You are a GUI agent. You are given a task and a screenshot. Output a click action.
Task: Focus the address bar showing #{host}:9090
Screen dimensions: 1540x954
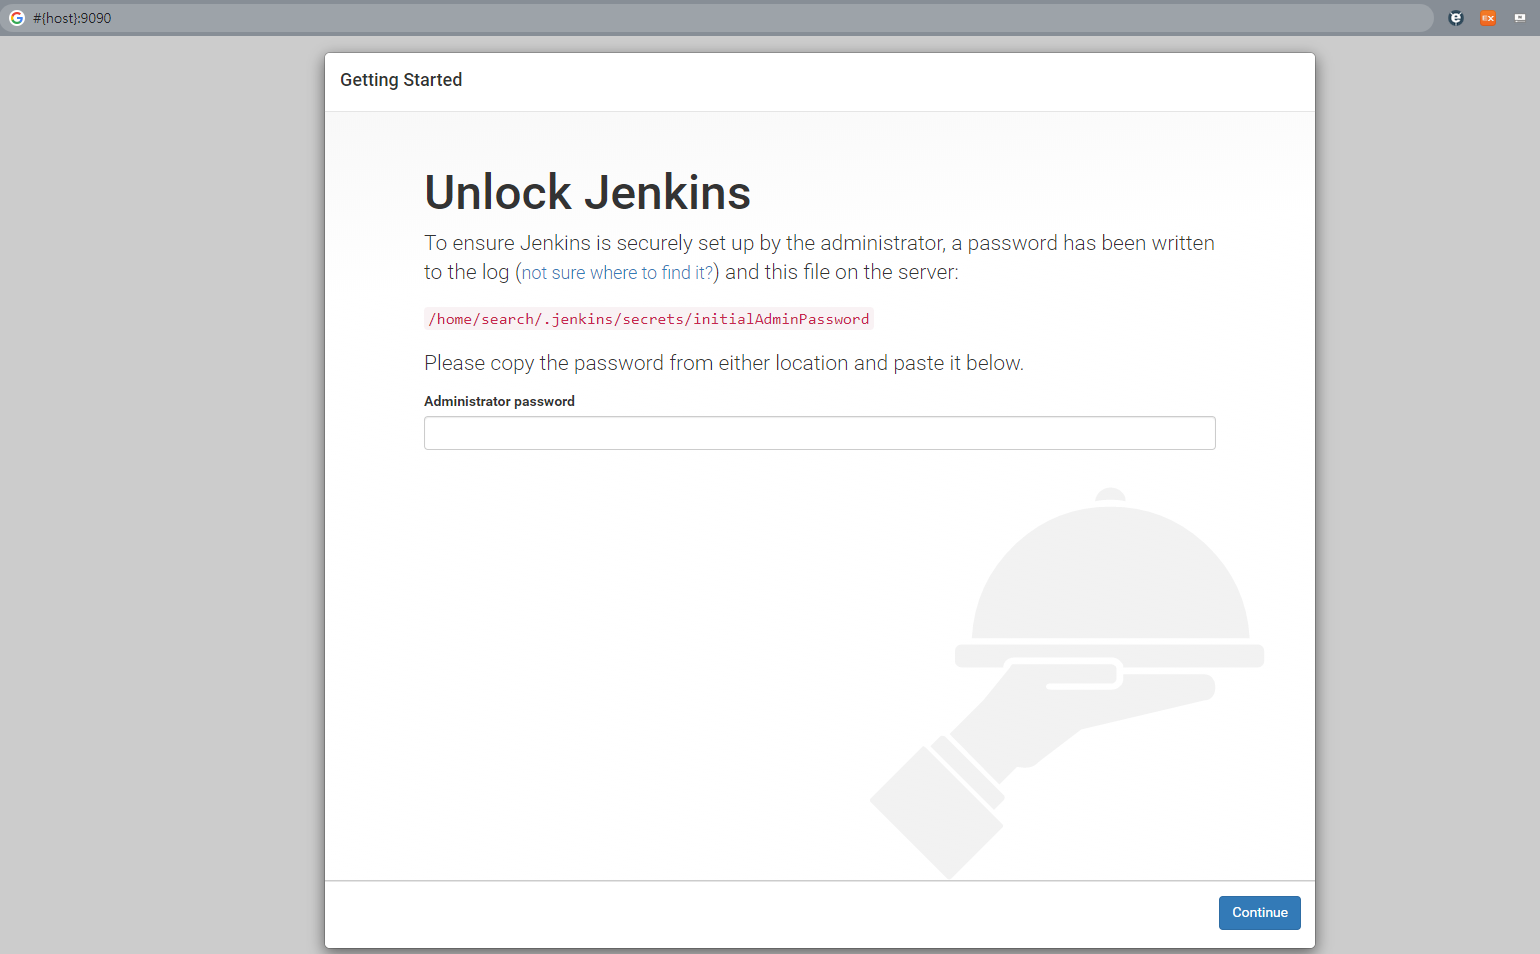[x=700, y=18]
